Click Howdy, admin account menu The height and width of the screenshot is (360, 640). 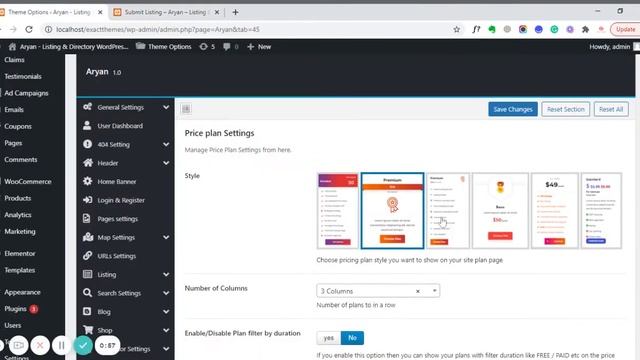pos(613,47)
